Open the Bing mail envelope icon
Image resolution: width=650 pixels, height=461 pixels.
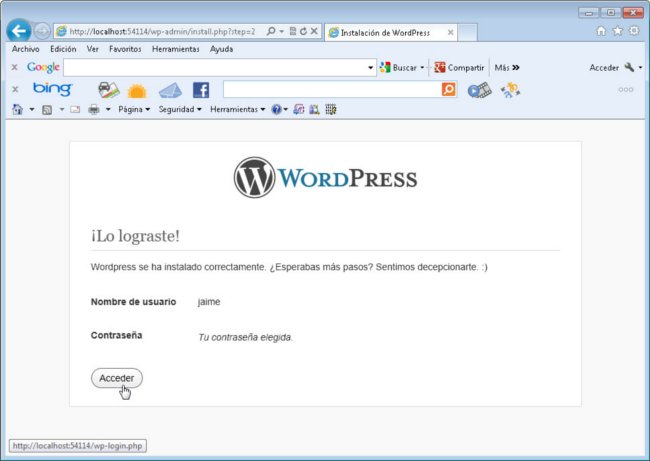pos(170,90)
